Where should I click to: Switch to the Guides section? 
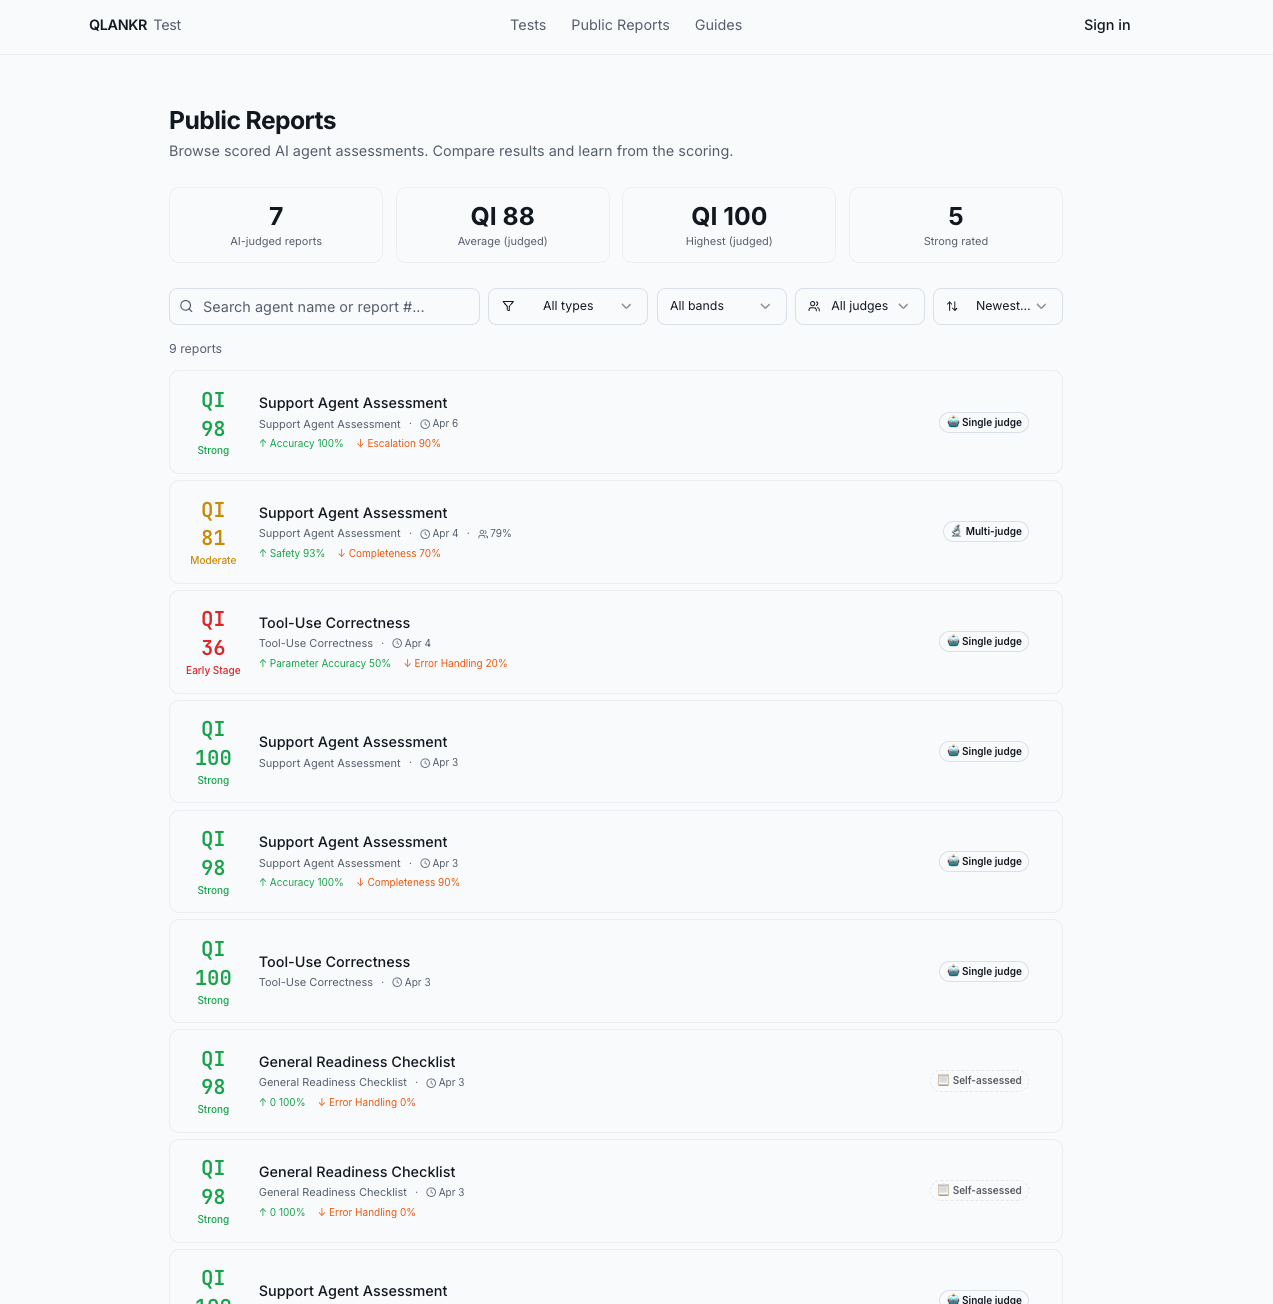point(718,25)
